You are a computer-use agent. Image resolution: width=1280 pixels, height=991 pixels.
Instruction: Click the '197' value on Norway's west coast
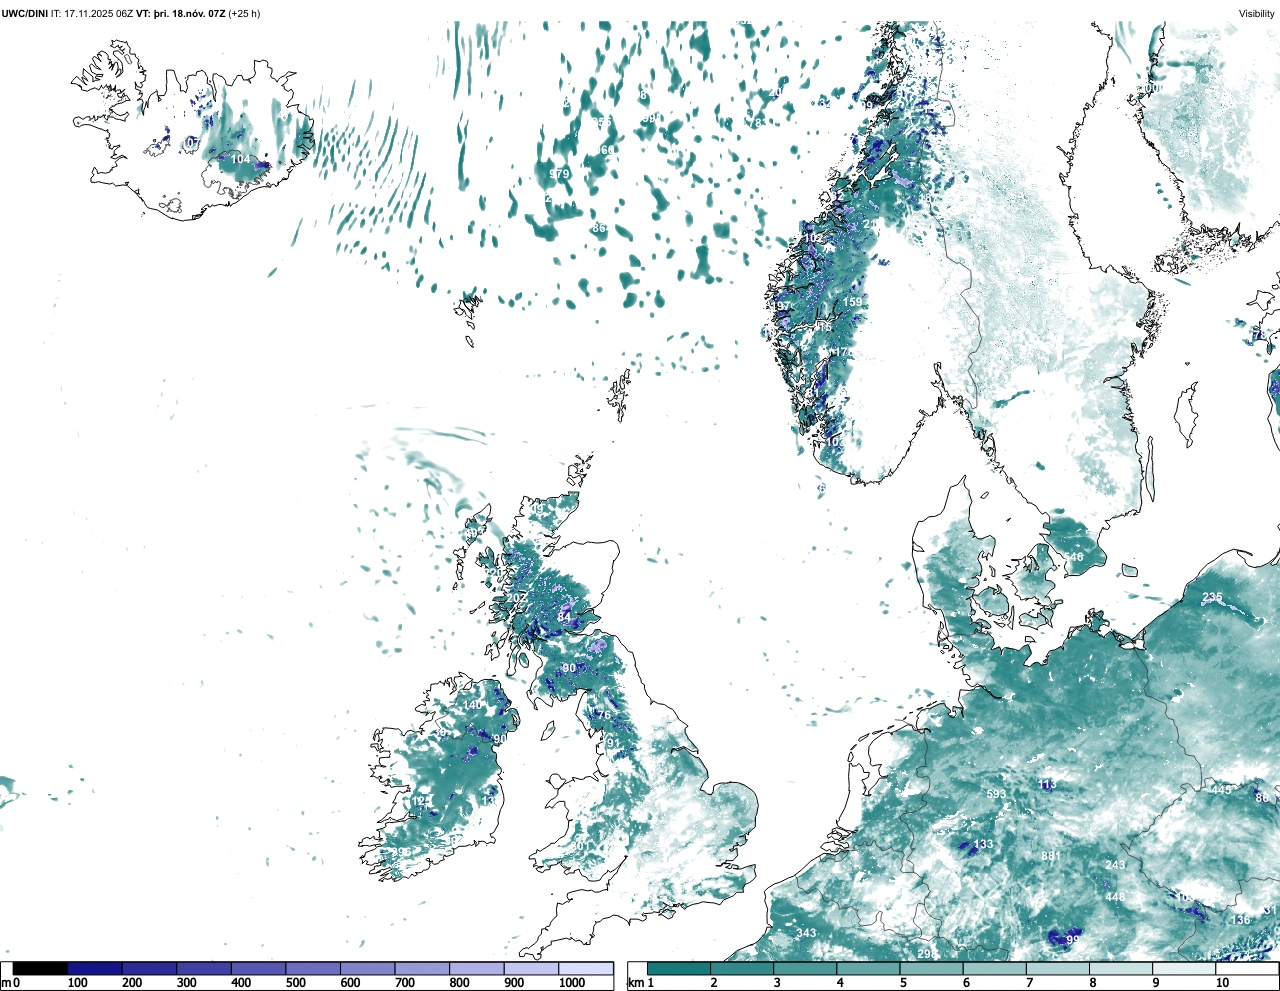coord(781,307)
